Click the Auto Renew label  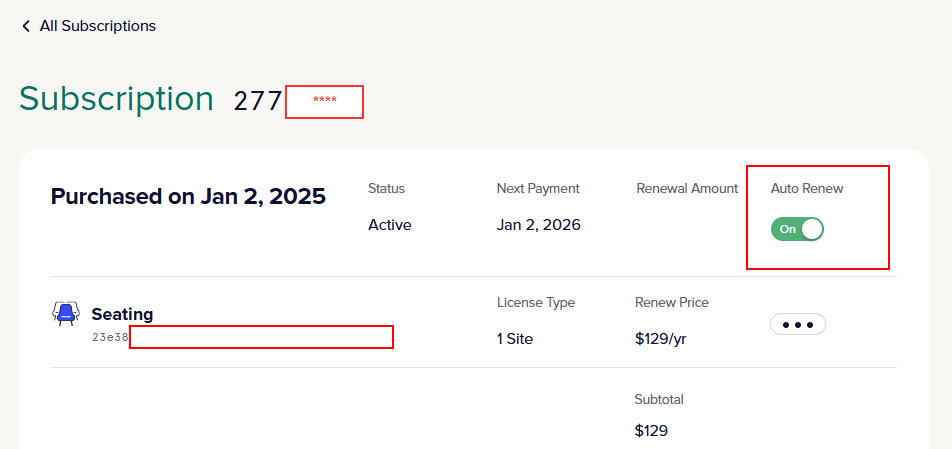(807, 188)
